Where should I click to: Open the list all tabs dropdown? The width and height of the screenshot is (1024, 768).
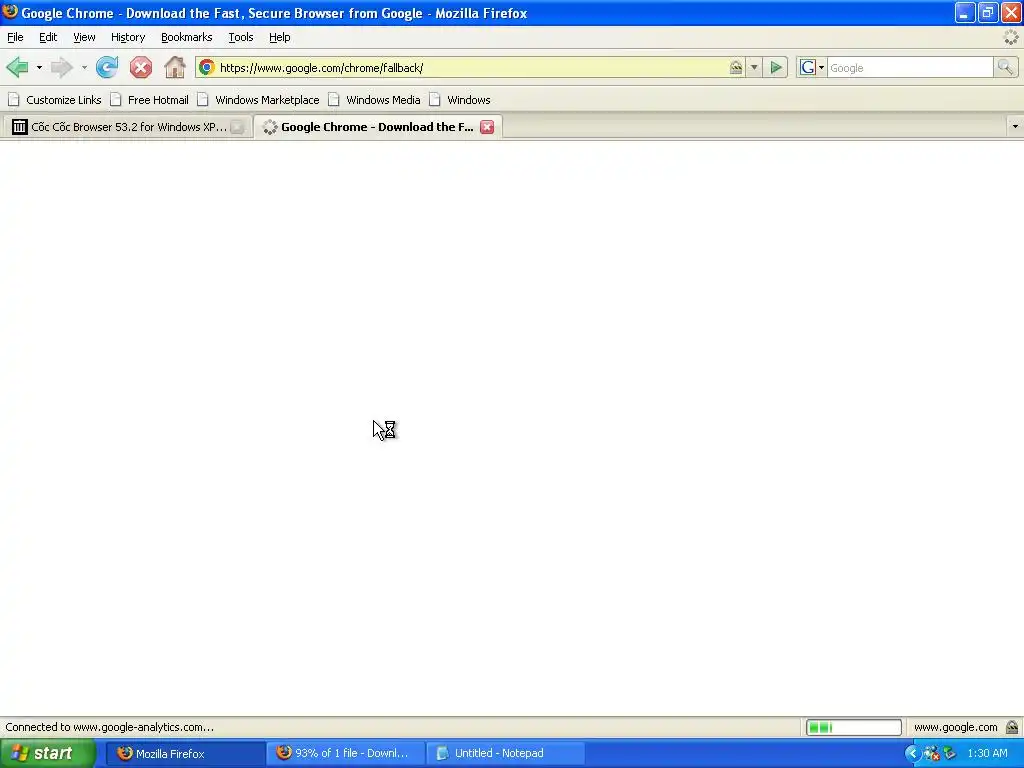[1014, 127]
